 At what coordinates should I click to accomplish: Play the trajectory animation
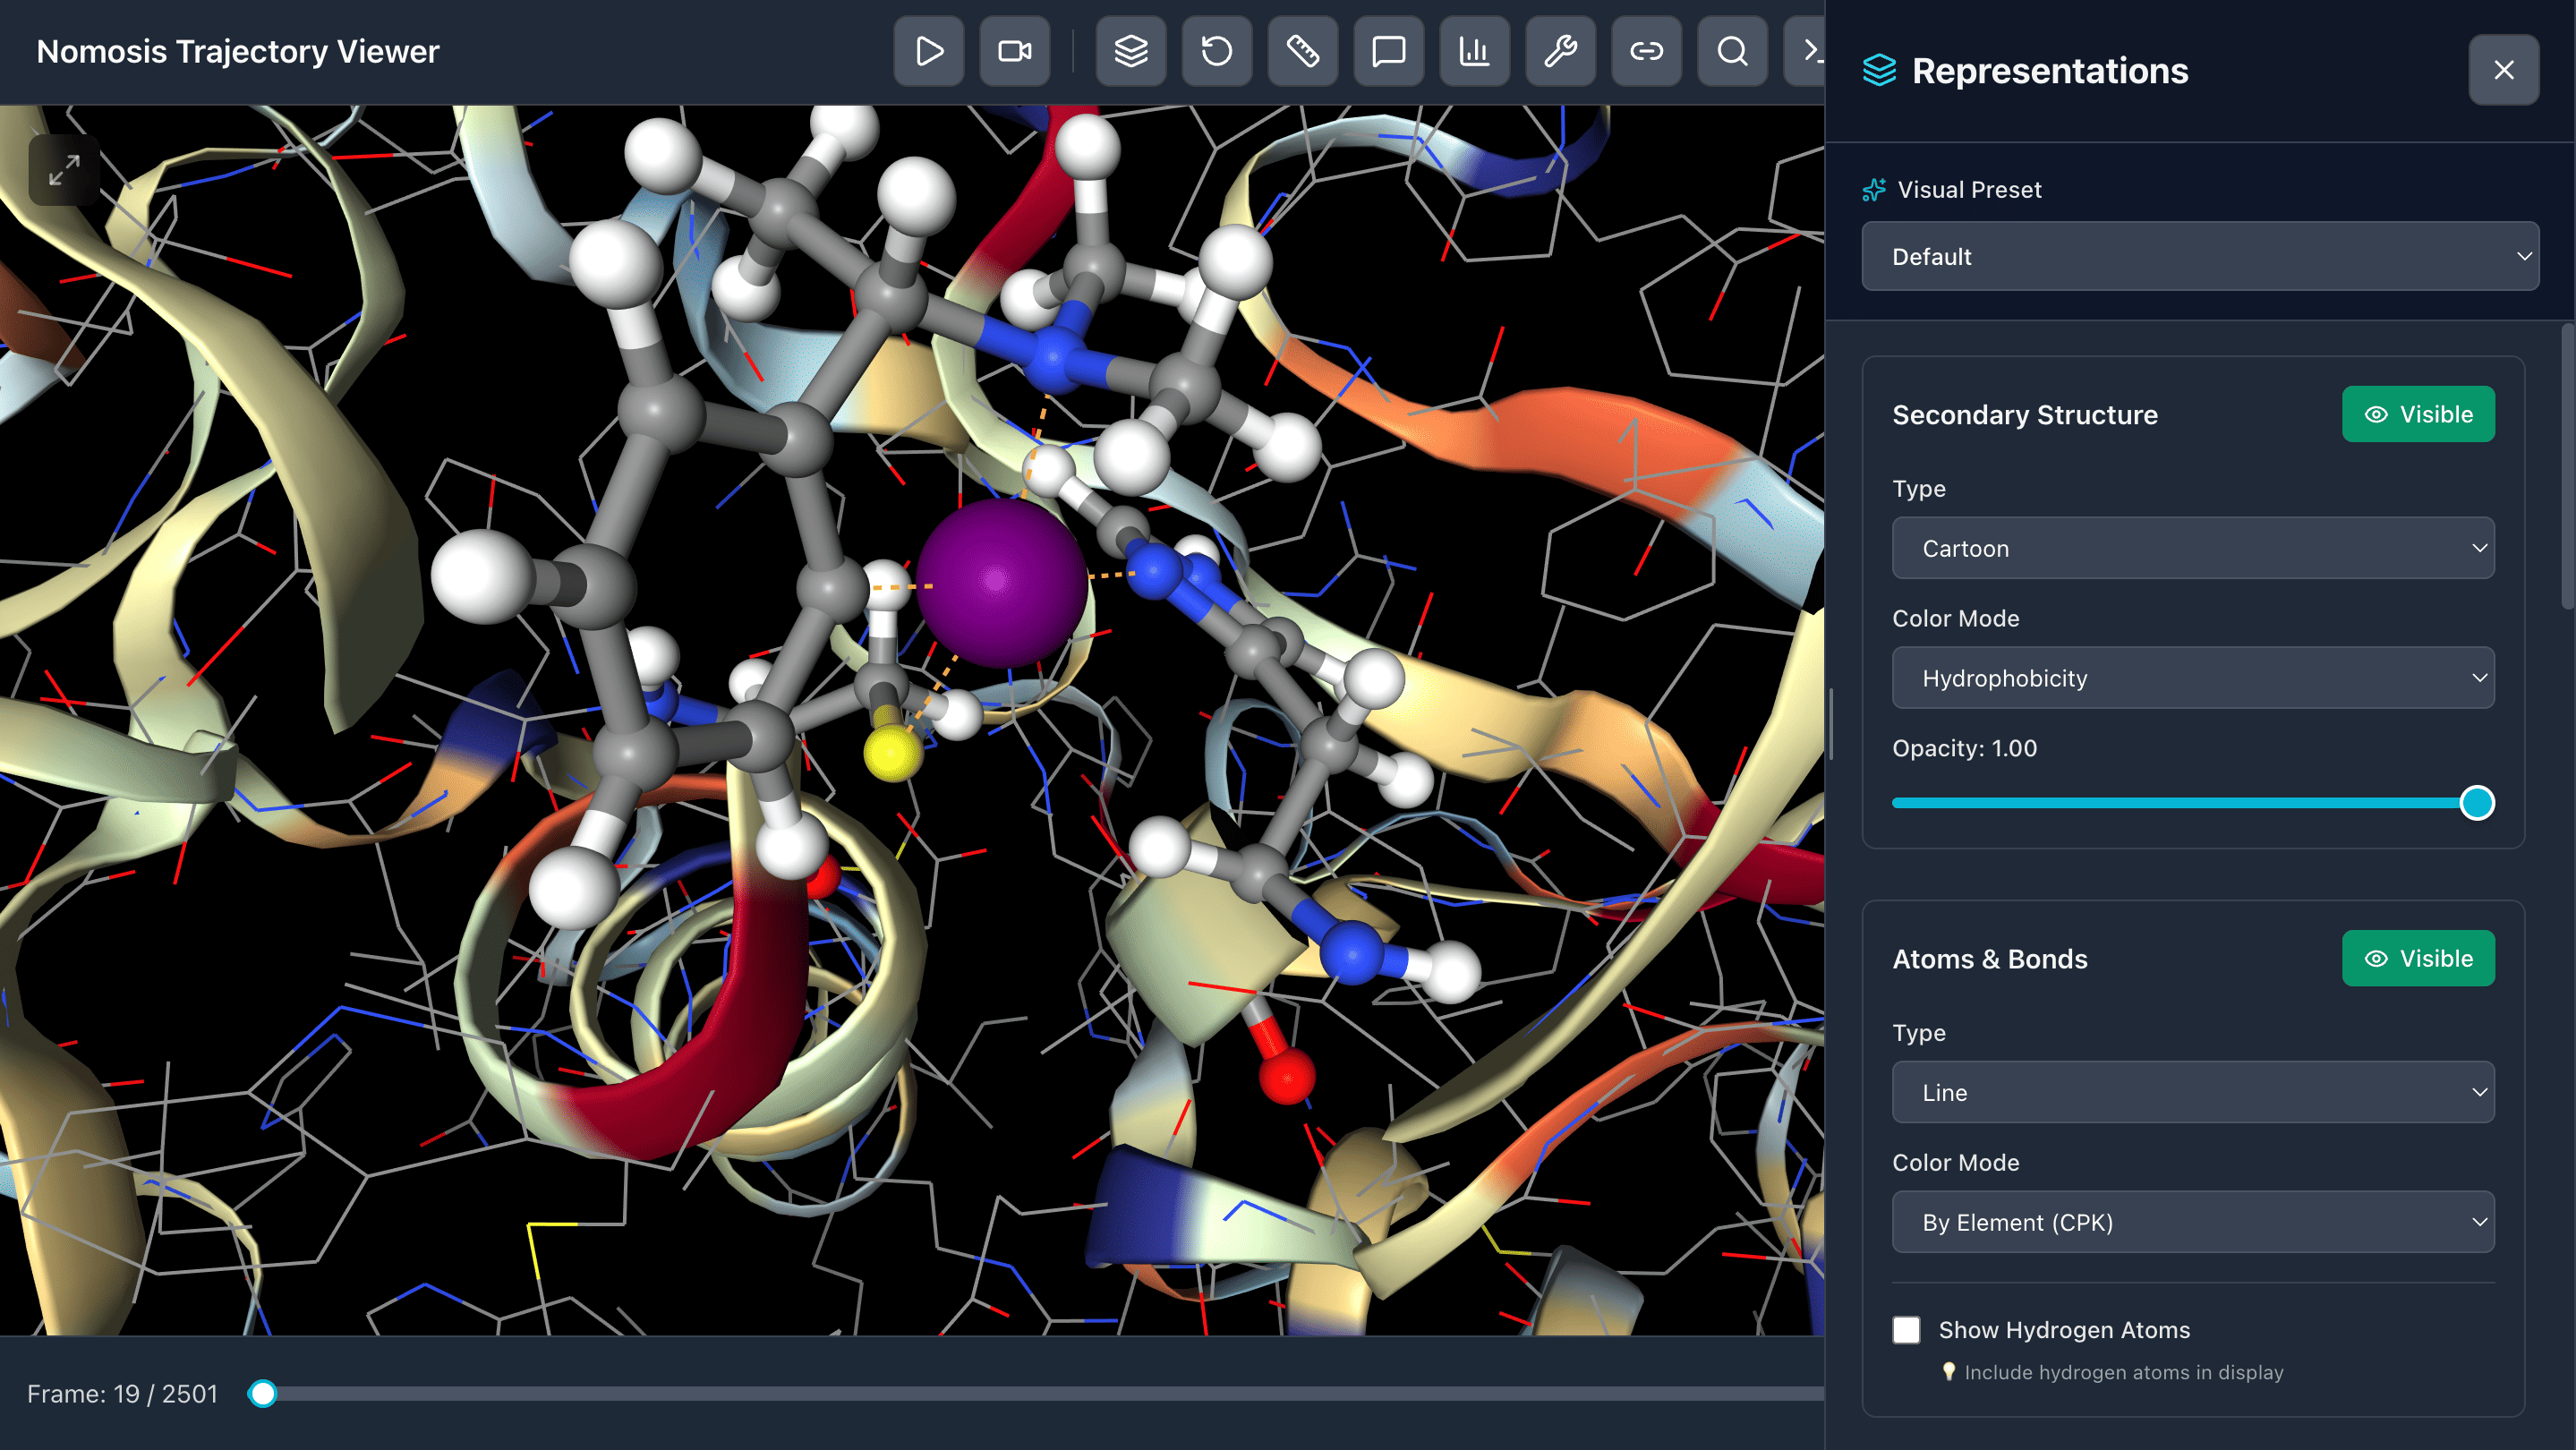click(x=928, y=51)
